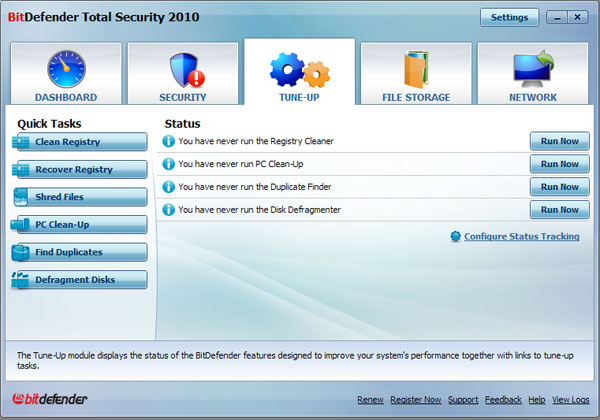Viewport: 600px width, 420px height.
Task: Click the Recover Registry button icon
Action: (x=21, y=169)
